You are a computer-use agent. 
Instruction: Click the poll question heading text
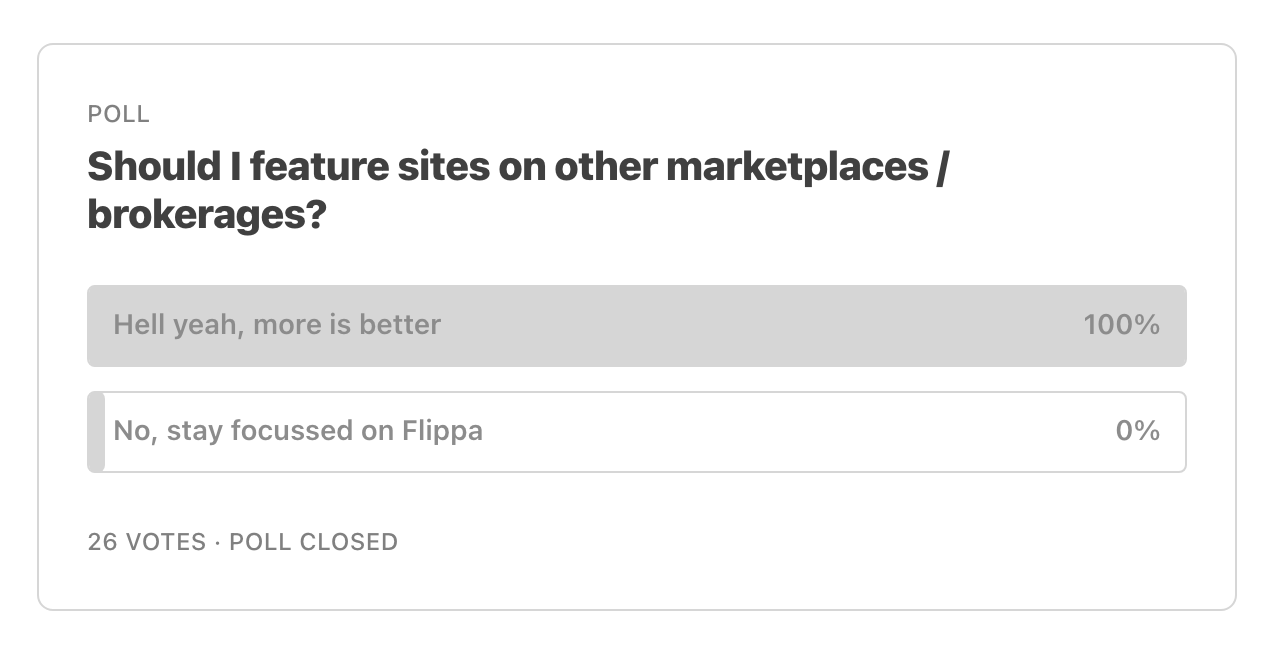(517, 190)
